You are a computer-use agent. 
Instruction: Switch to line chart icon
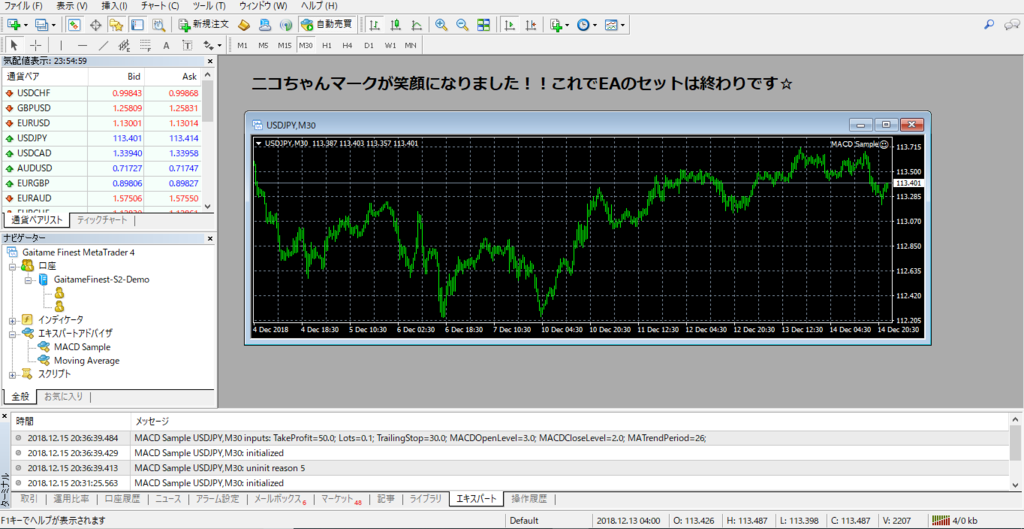pos(416,25)
